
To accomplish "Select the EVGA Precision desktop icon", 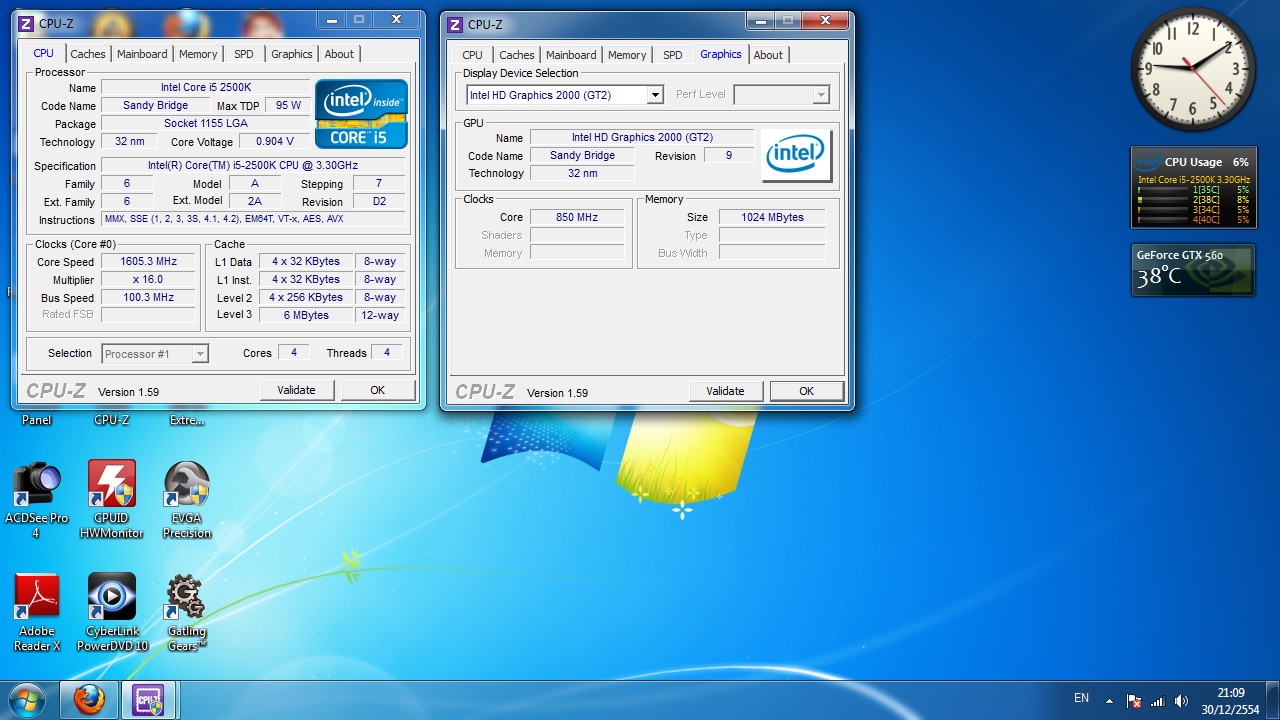I will 187,499.
